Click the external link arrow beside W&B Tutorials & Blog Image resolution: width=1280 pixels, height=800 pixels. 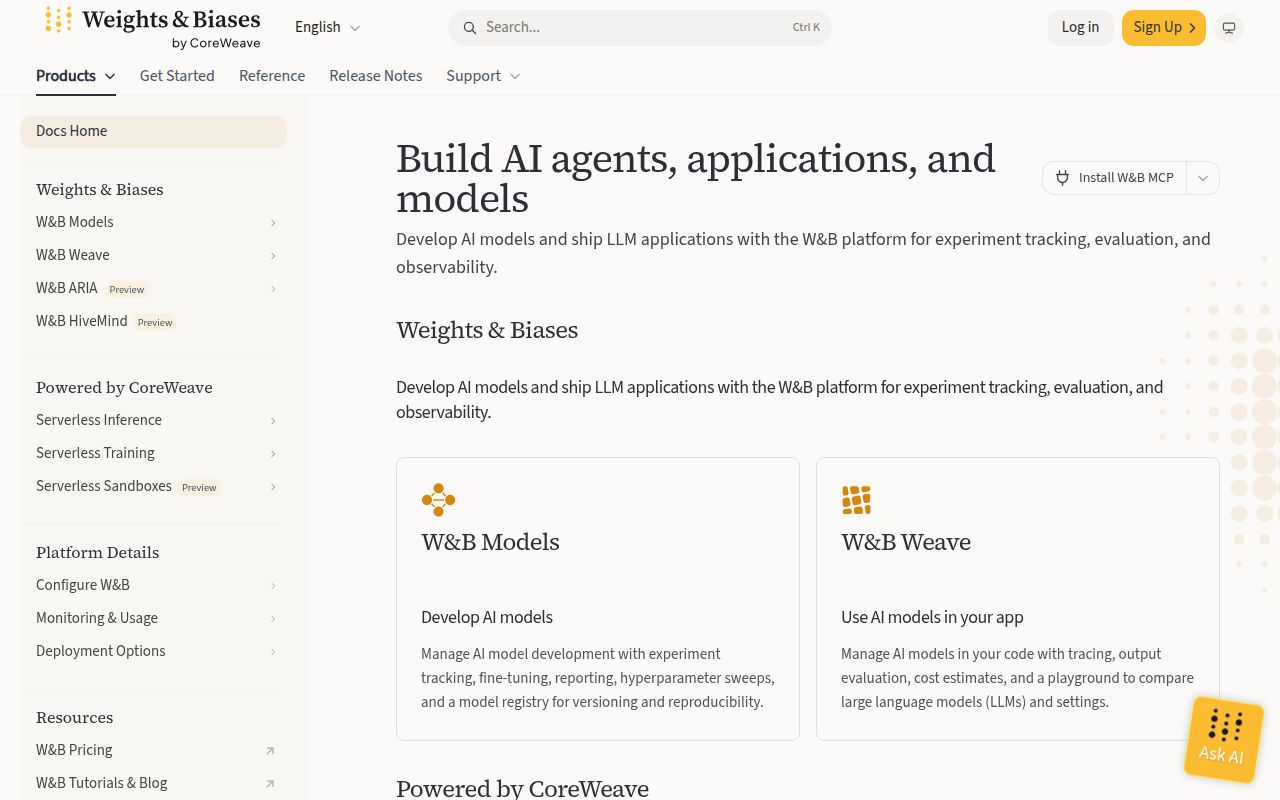270,784
